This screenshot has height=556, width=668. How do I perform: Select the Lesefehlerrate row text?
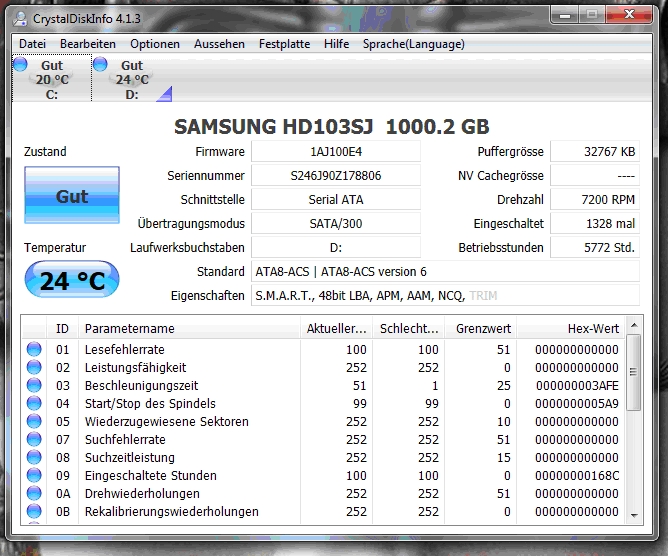pyautogui.click(x=124, y=349)
